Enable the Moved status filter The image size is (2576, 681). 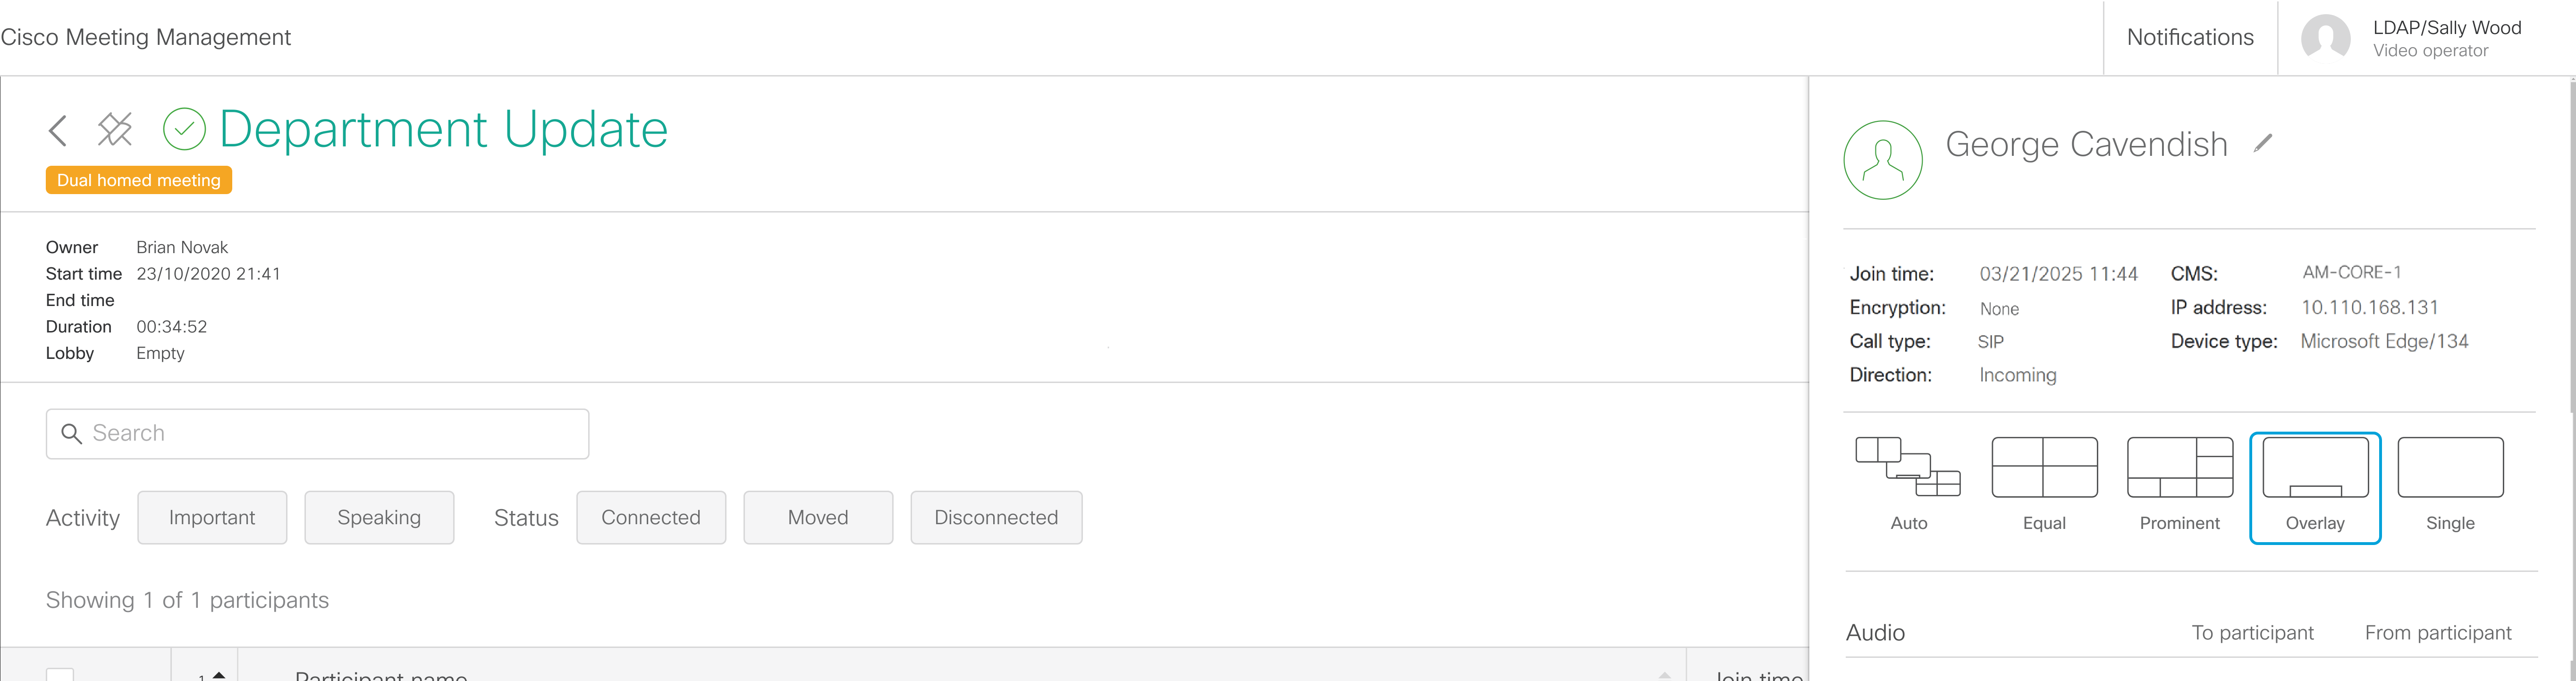click(818, 517)
